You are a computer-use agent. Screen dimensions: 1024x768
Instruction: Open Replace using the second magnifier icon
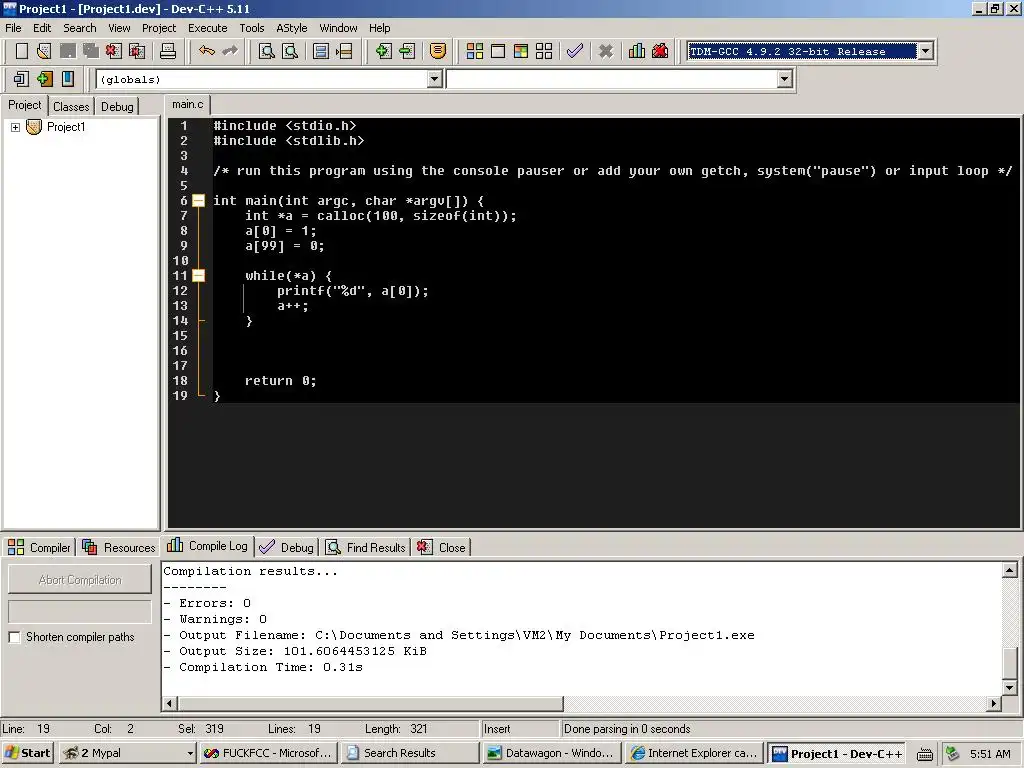point(290,51)
